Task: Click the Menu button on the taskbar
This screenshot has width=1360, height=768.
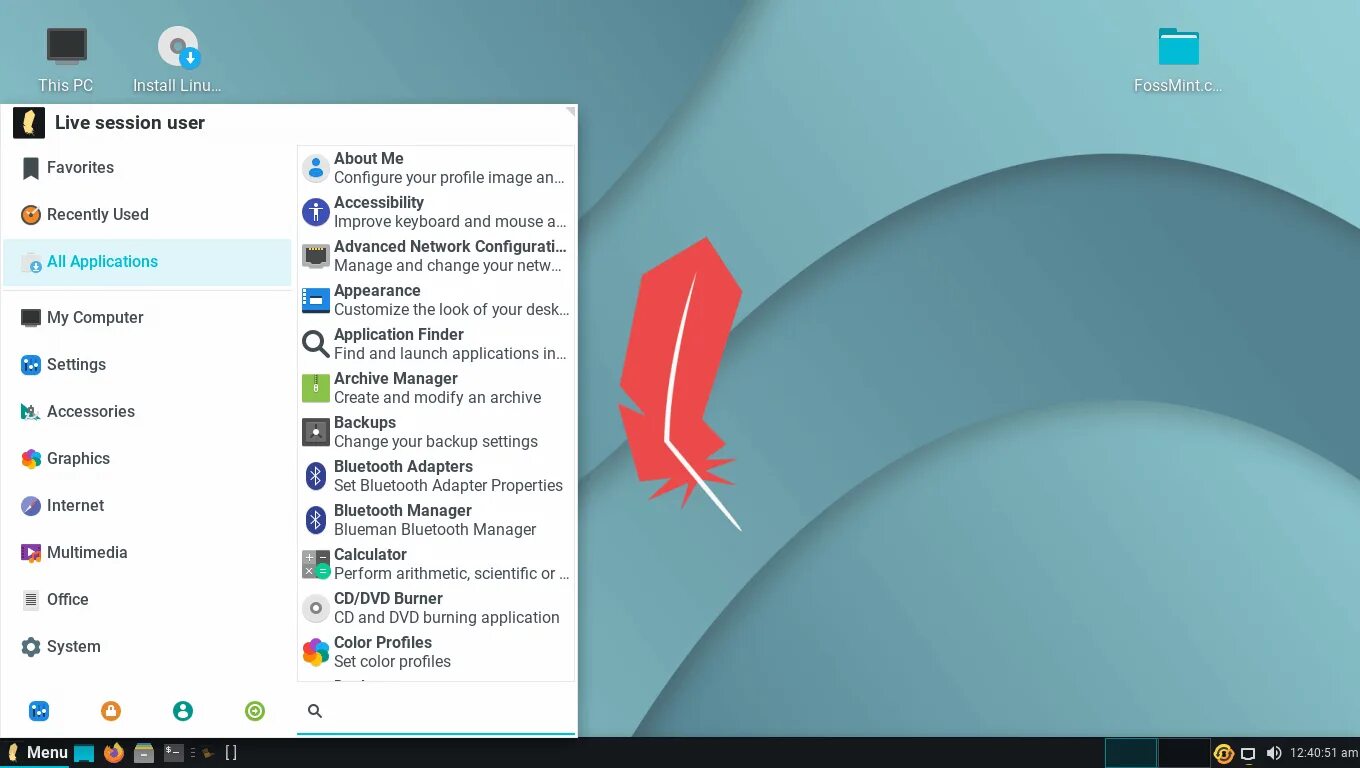Action: click(37, 753)
